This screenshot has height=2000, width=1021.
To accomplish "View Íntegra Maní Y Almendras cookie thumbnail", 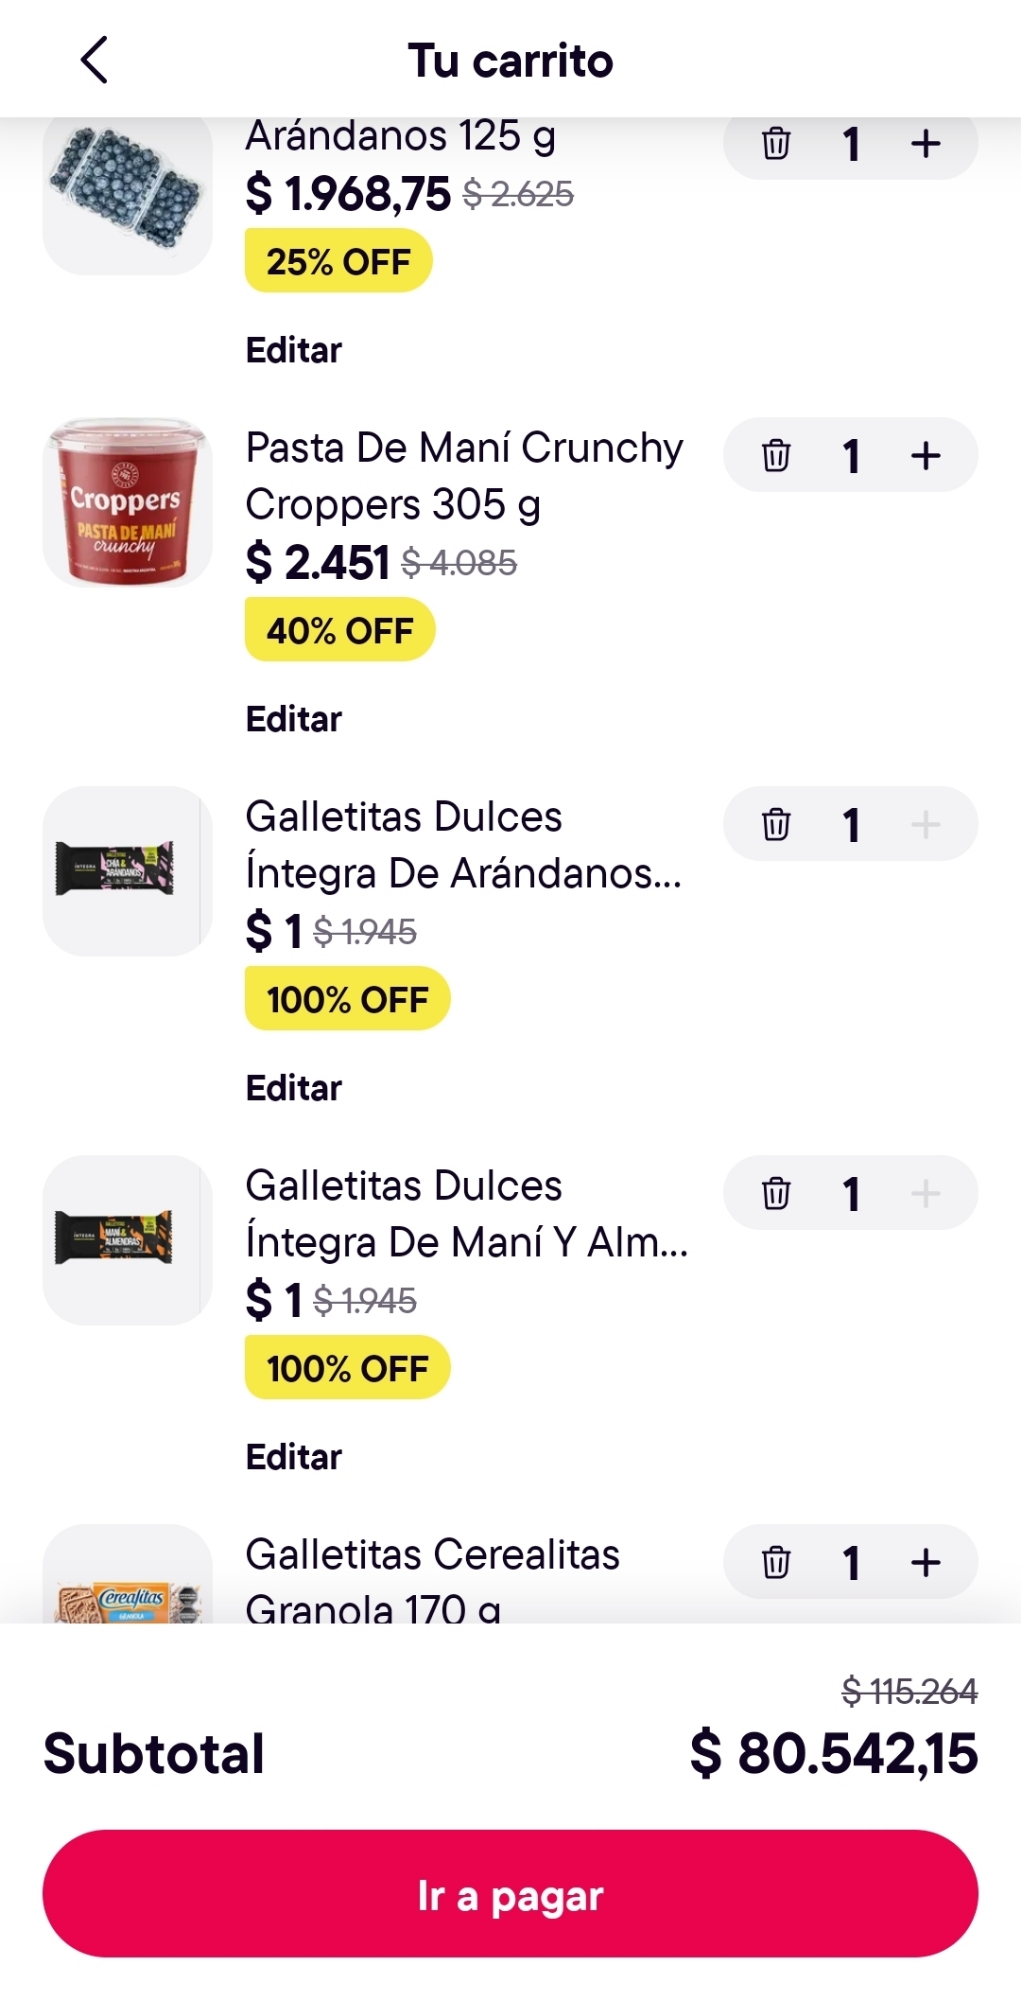I will pos(128,1240).
